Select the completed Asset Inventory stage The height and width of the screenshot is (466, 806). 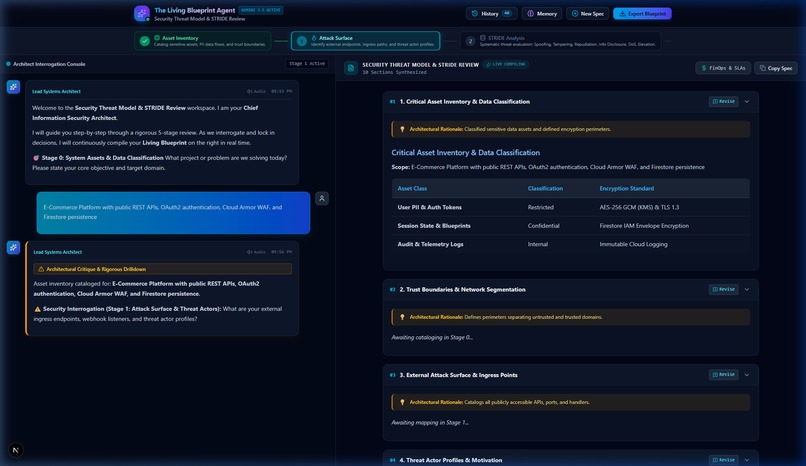[x=203, y=41]
